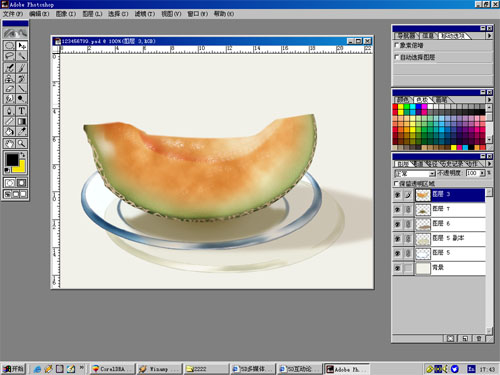
Task: Select the Paintbrush tool
Action: (22, 68)
